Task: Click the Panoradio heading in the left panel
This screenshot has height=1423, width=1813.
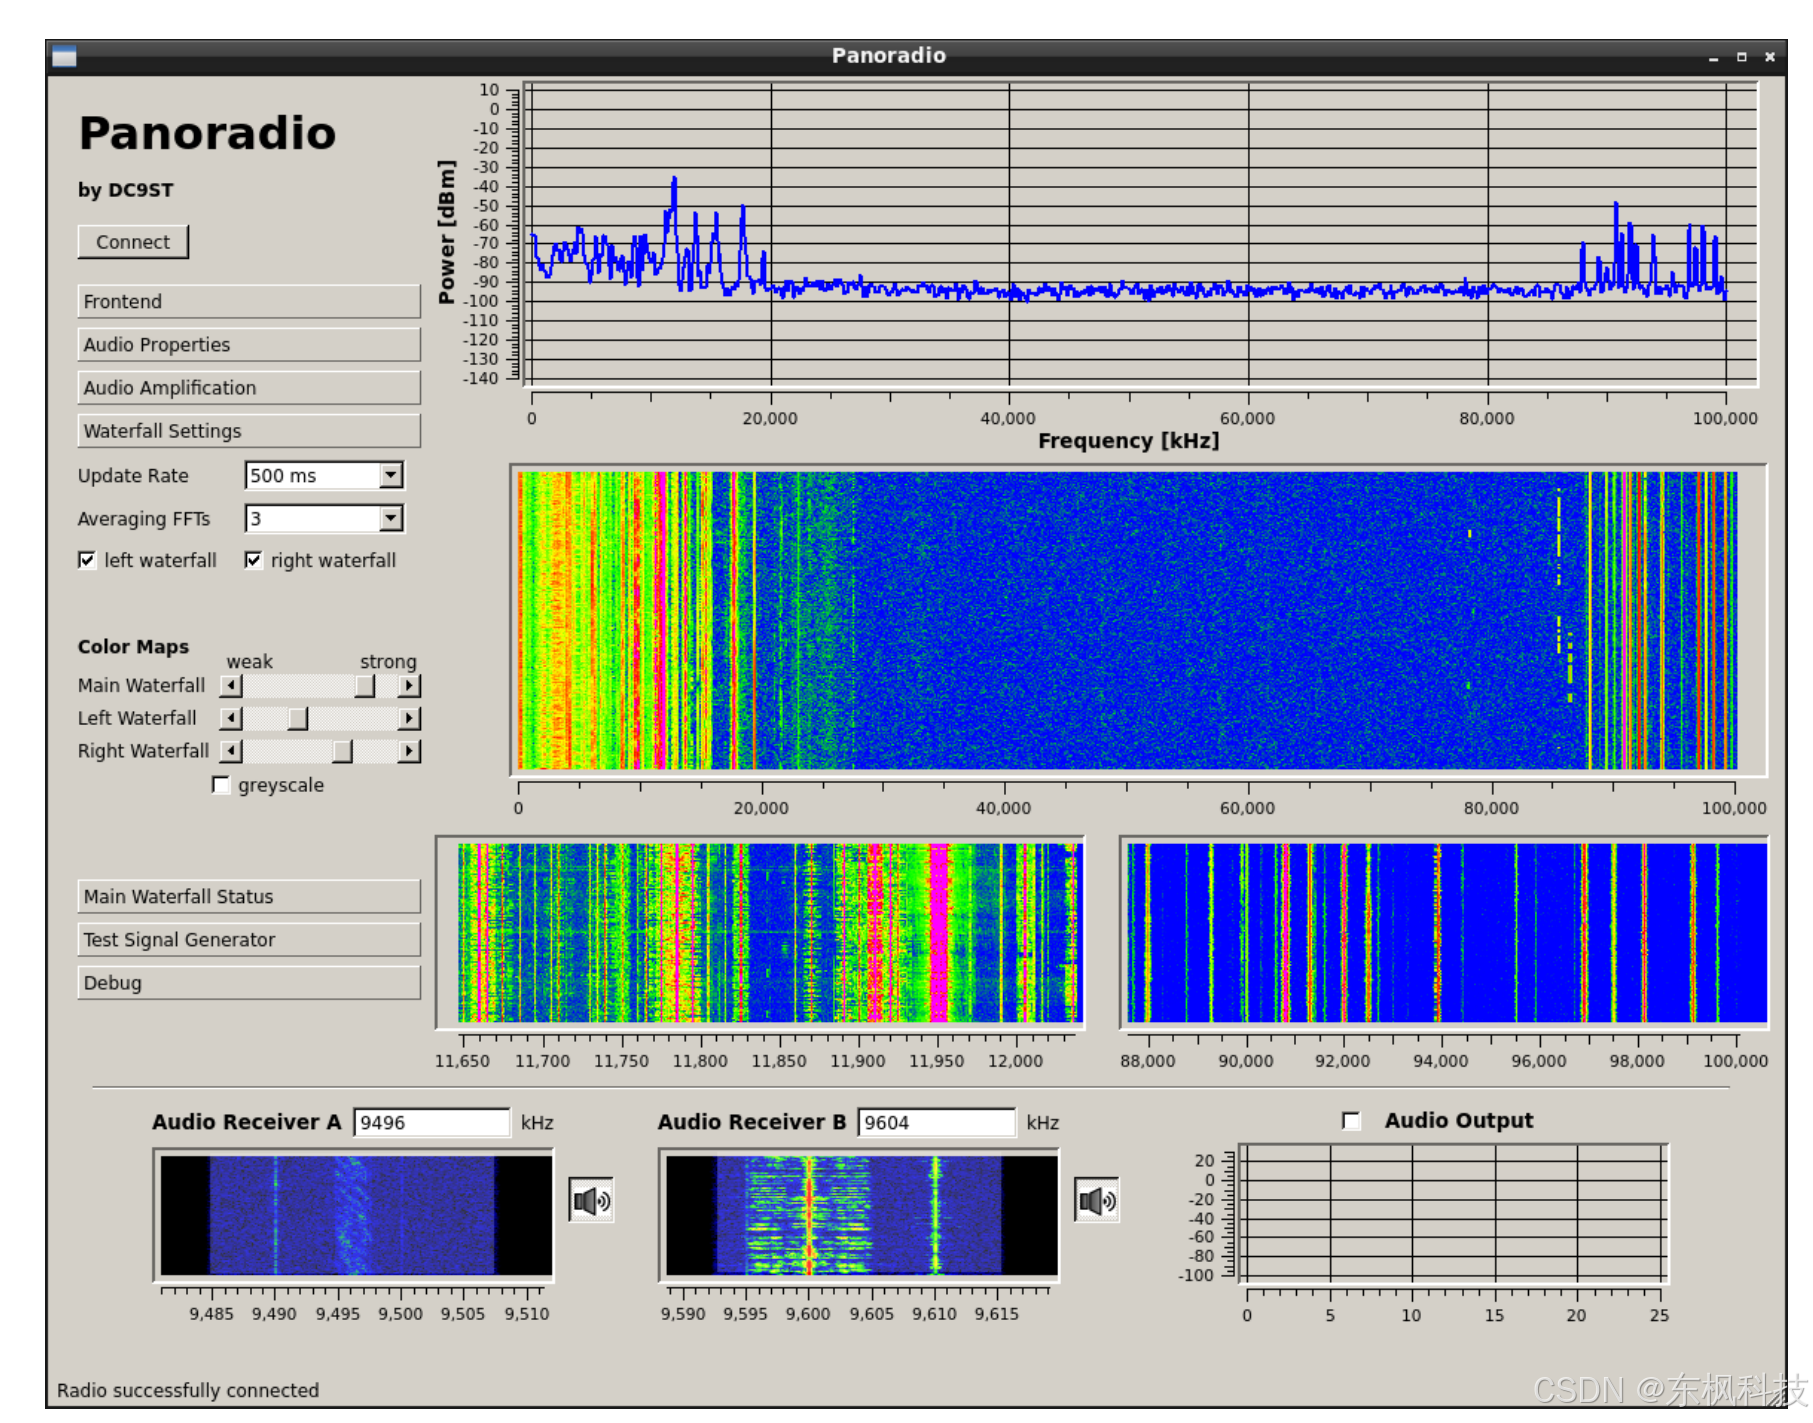Action: tap(208, 133)
